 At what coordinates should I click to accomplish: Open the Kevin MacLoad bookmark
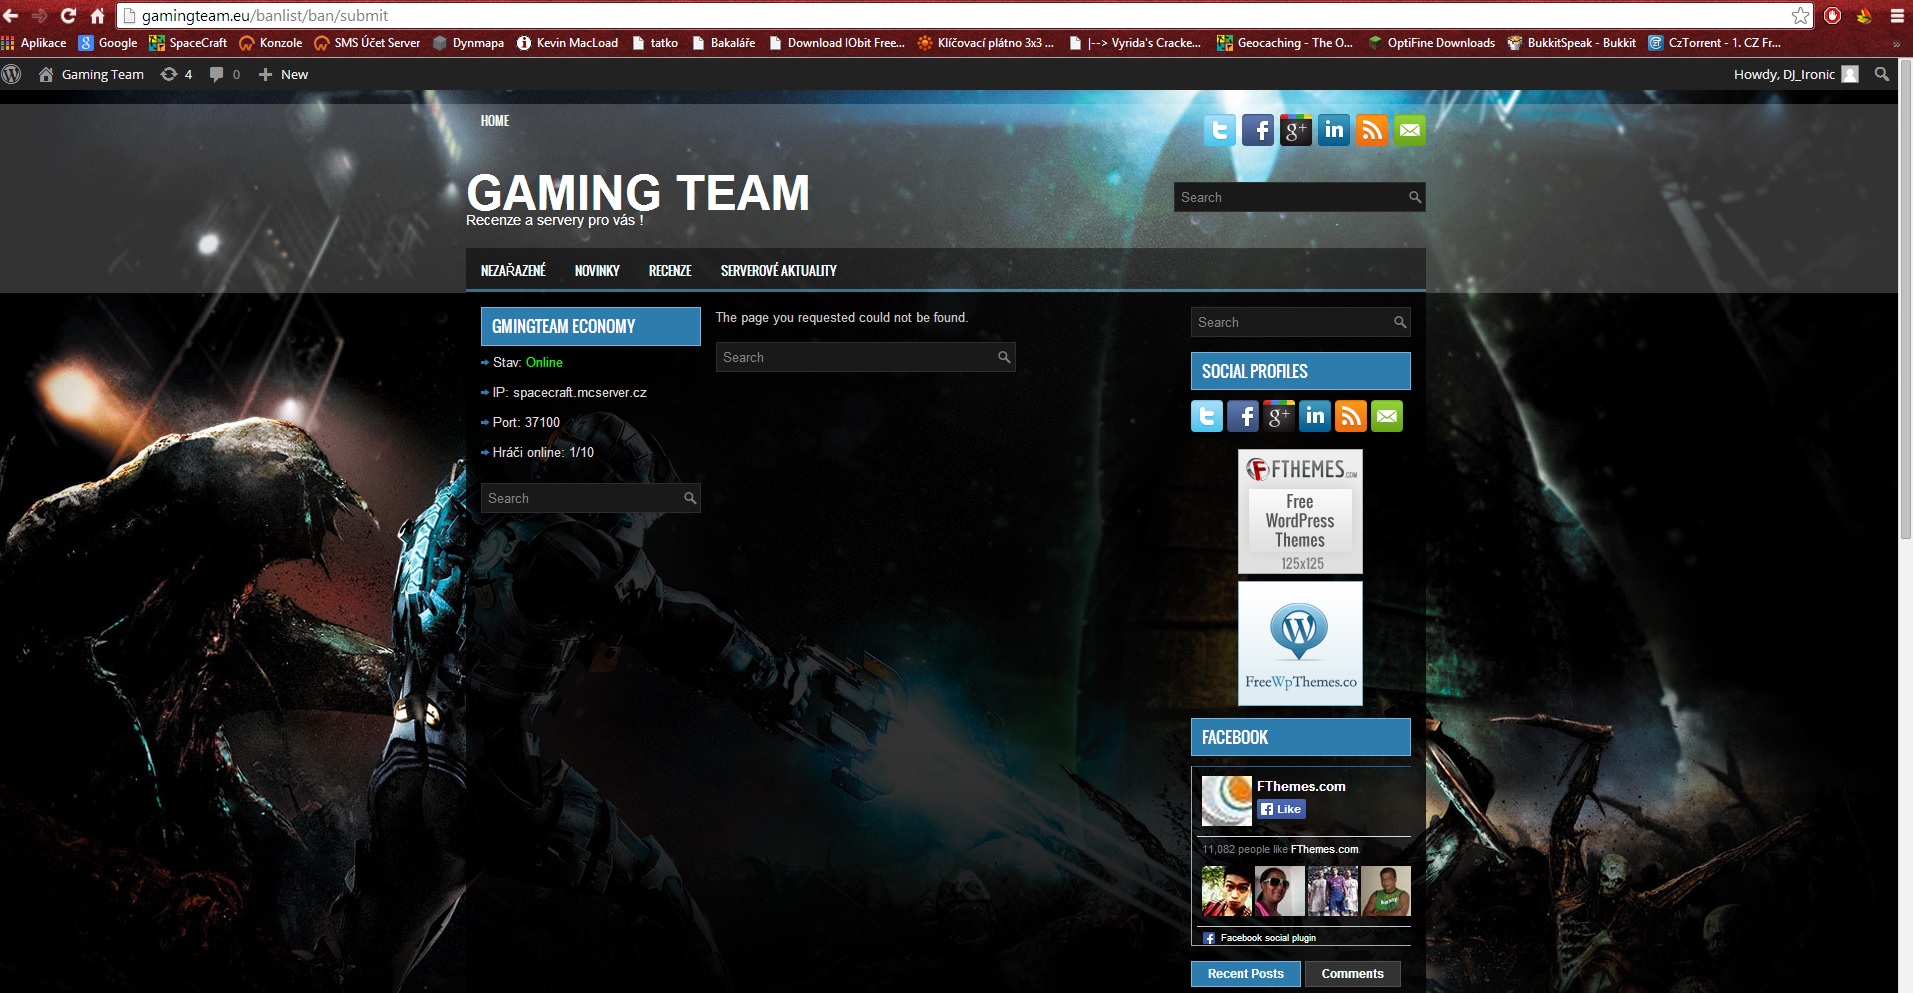567,43
